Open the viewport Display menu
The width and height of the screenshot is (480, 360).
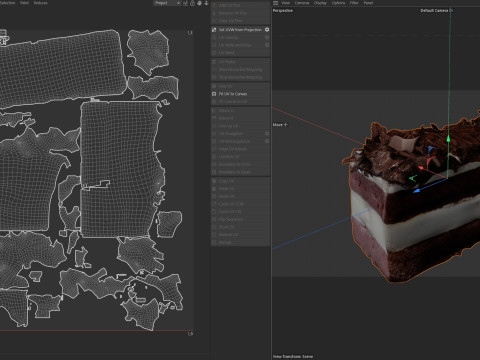coord(320,3)
